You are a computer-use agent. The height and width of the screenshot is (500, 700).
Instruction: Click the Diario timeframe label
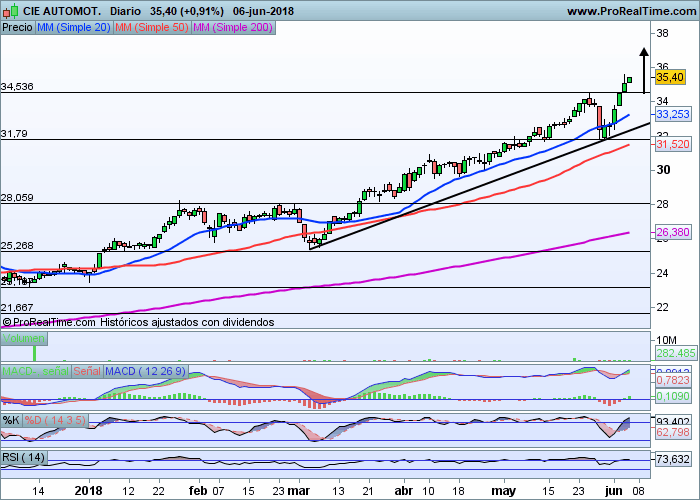tap(125, 11)
